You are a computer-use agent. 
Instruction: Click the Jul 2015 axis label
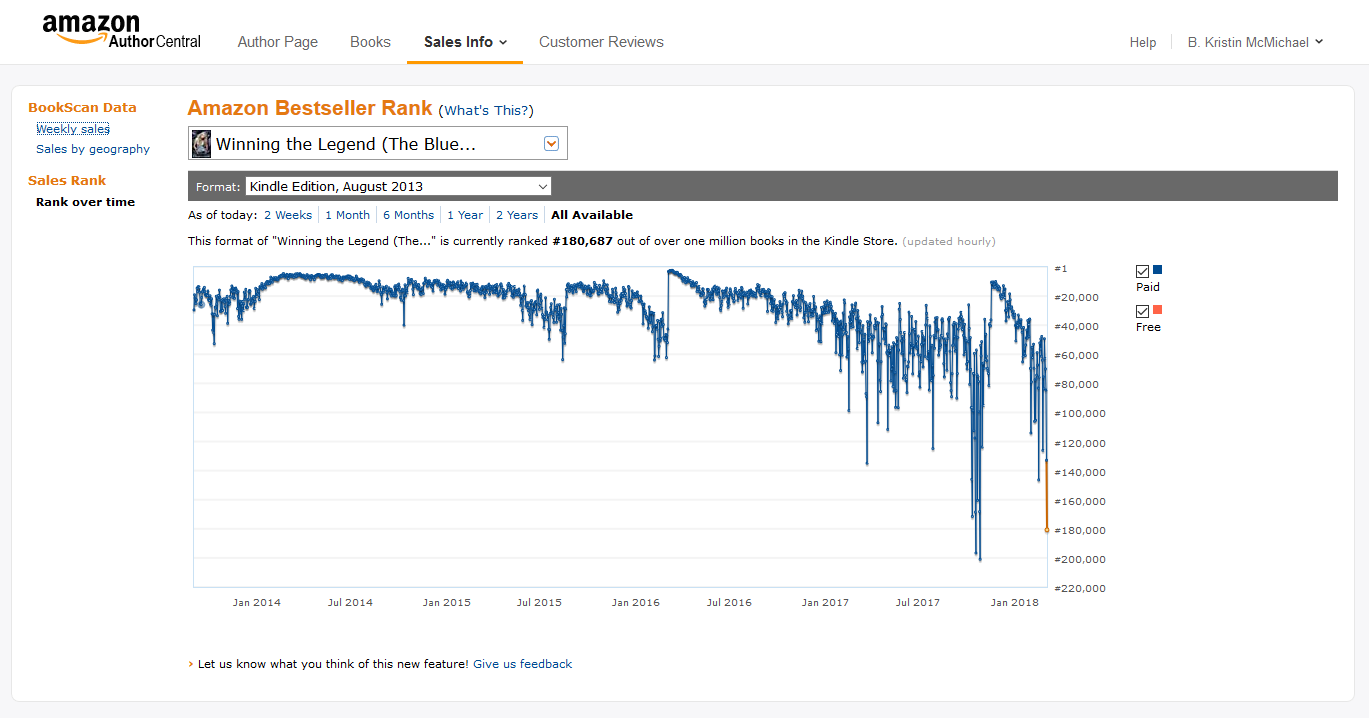(x=539, y=602)
